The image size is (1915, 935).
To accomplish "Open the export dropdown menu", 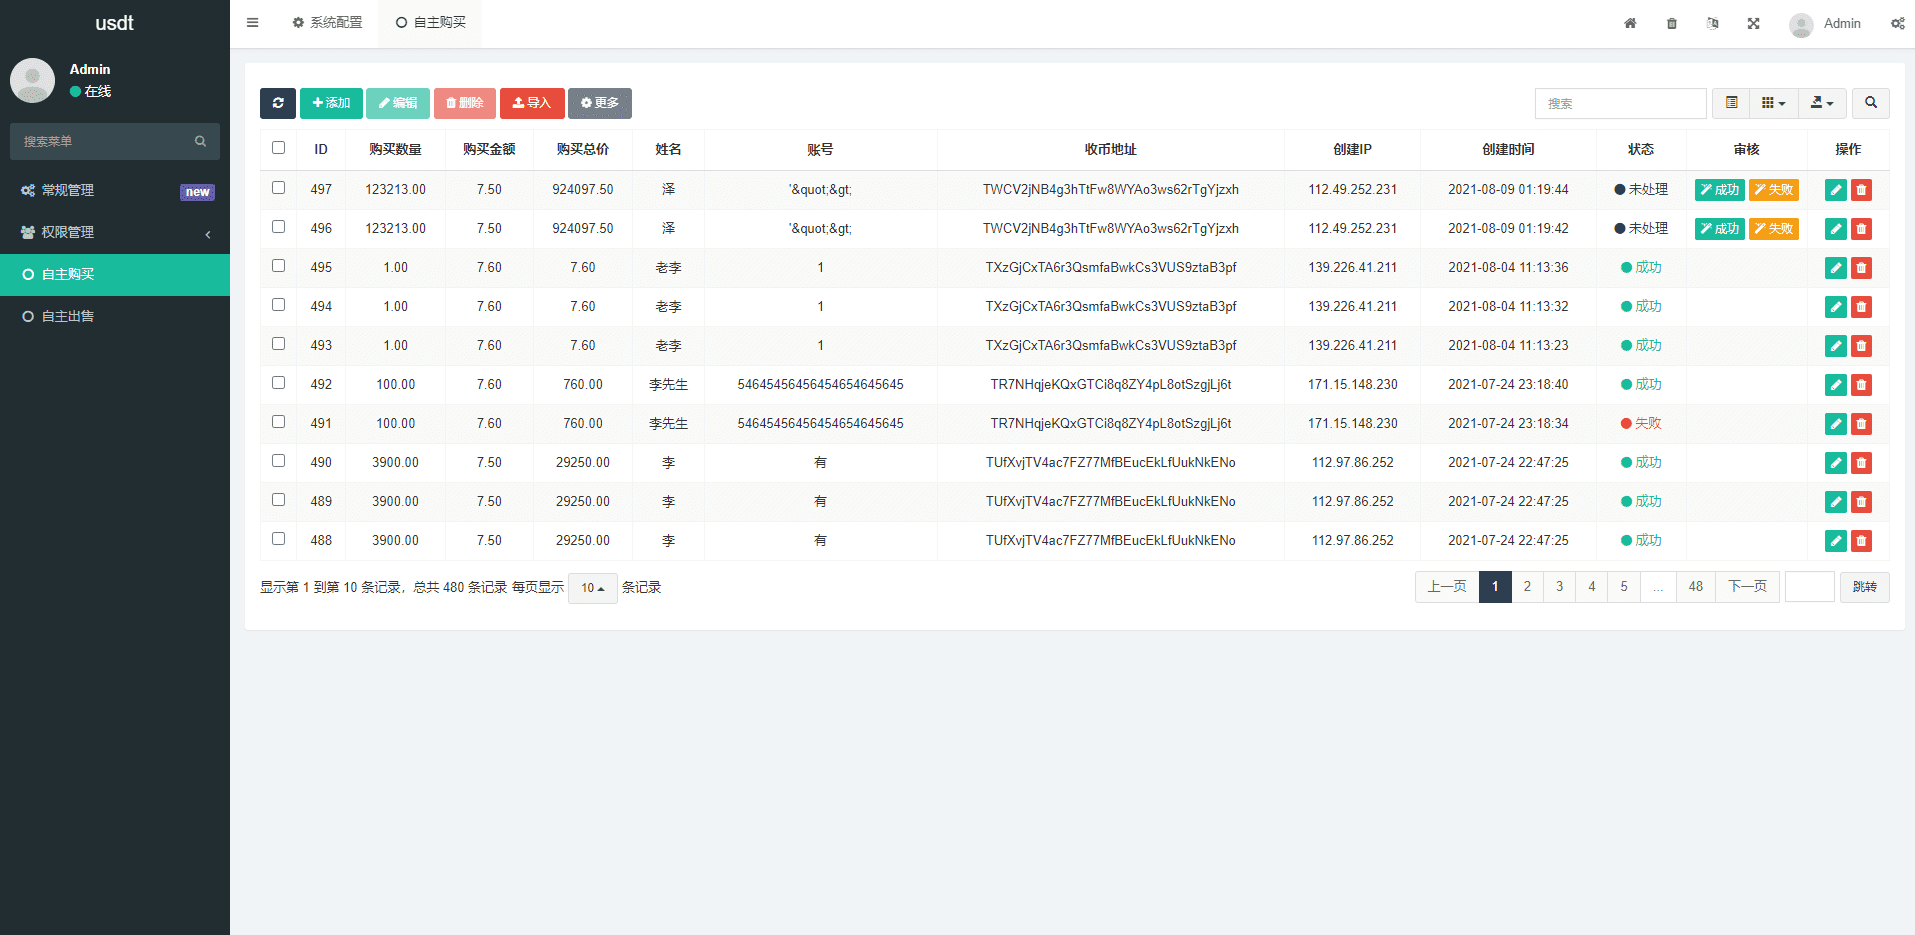I will 1822,103.
